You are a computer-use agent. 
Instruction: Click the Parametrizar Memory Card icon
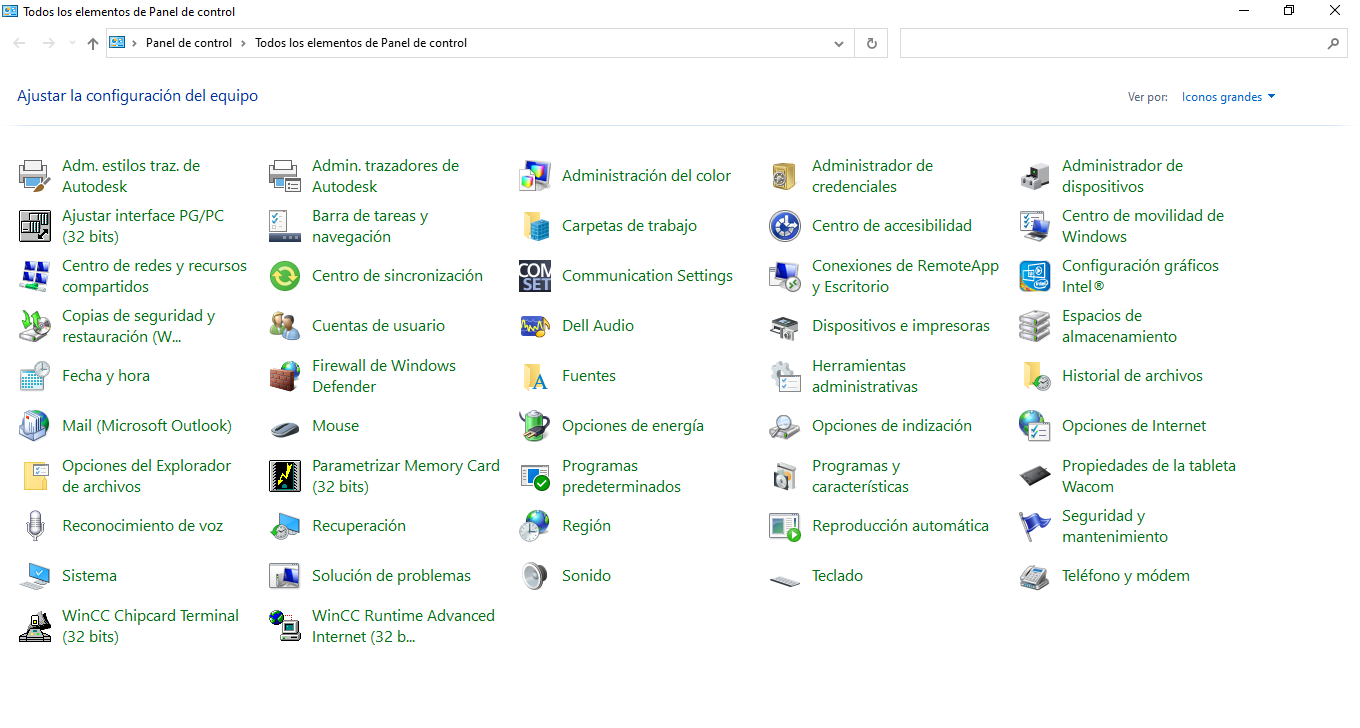(285, 476)
